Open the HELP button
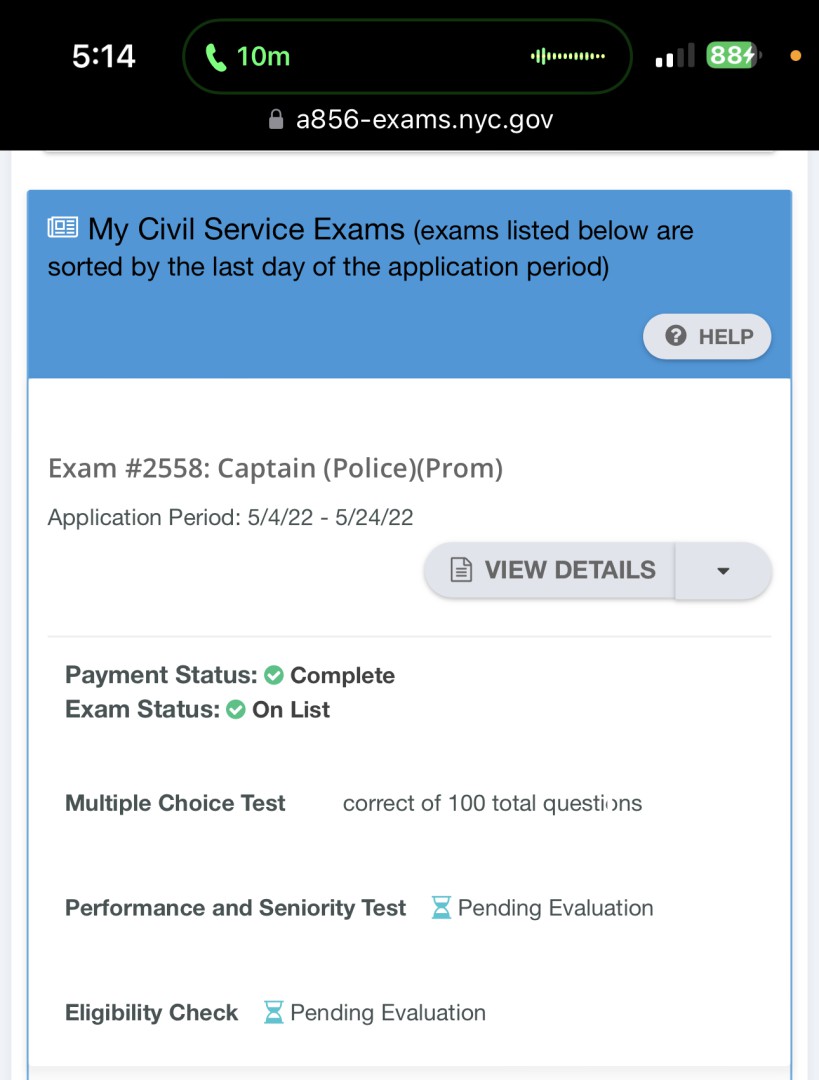819x1080 pixels. (707, 337)
